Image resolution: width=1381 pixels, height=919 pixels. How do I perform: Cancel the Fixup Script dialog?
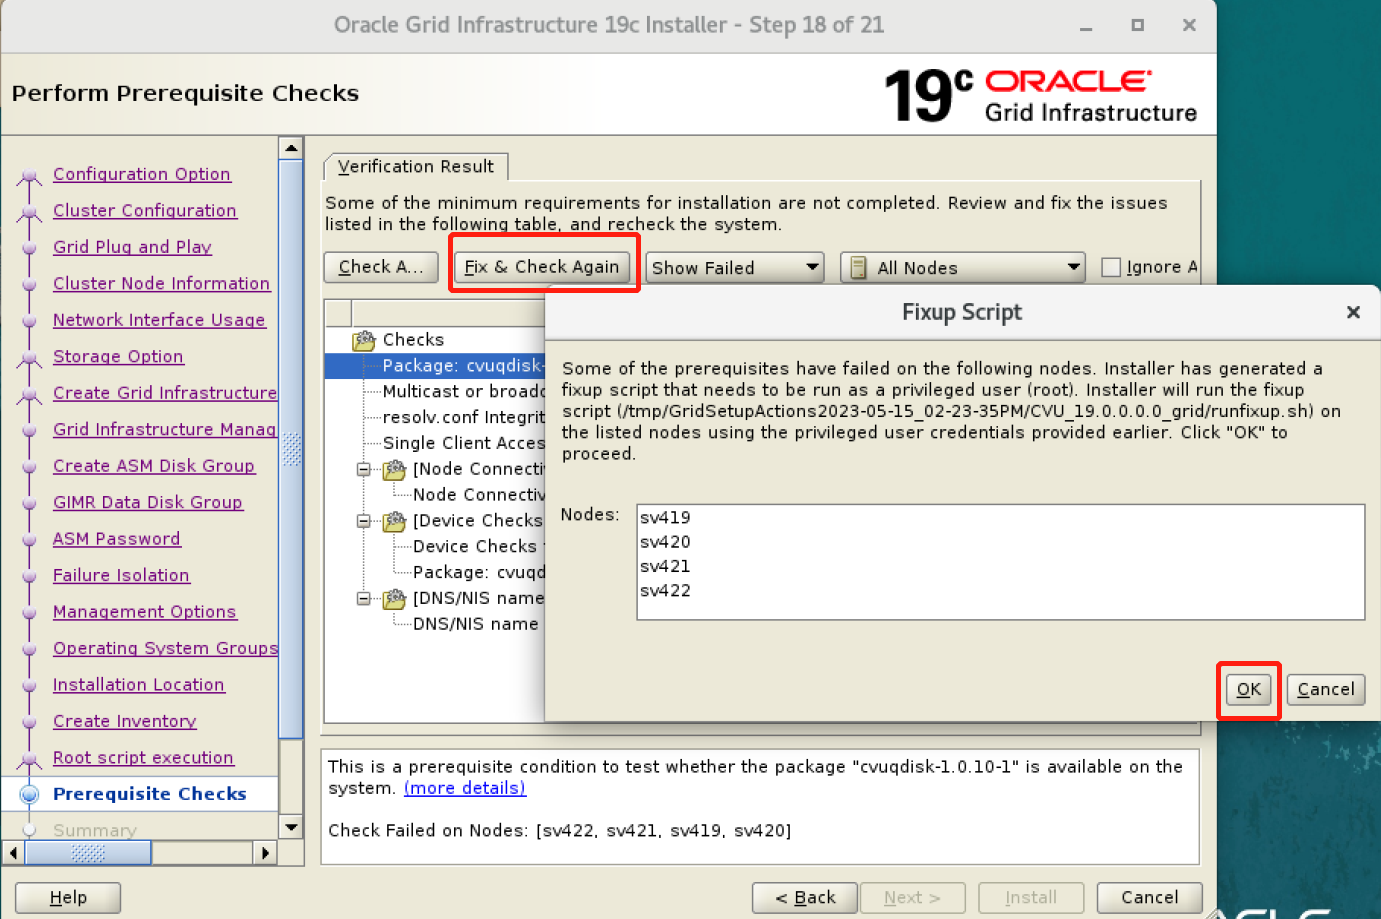click(x=1326, y=689)
